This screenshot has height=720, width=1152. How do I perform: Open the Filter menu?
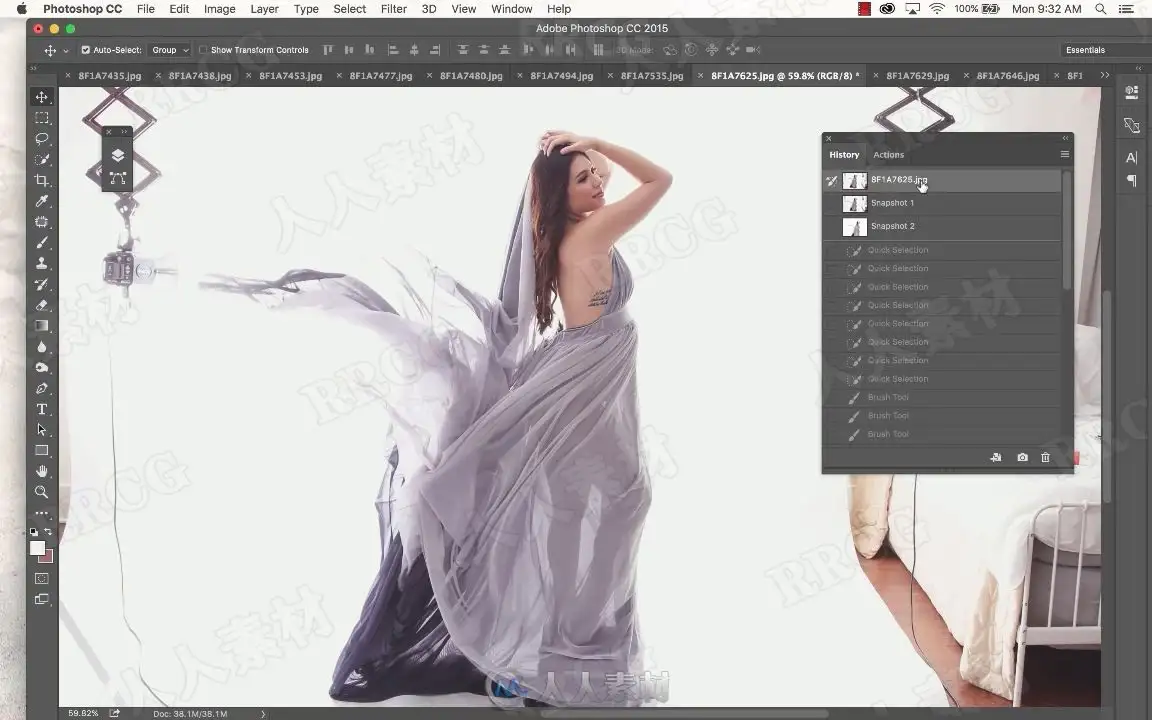point(394,9)
